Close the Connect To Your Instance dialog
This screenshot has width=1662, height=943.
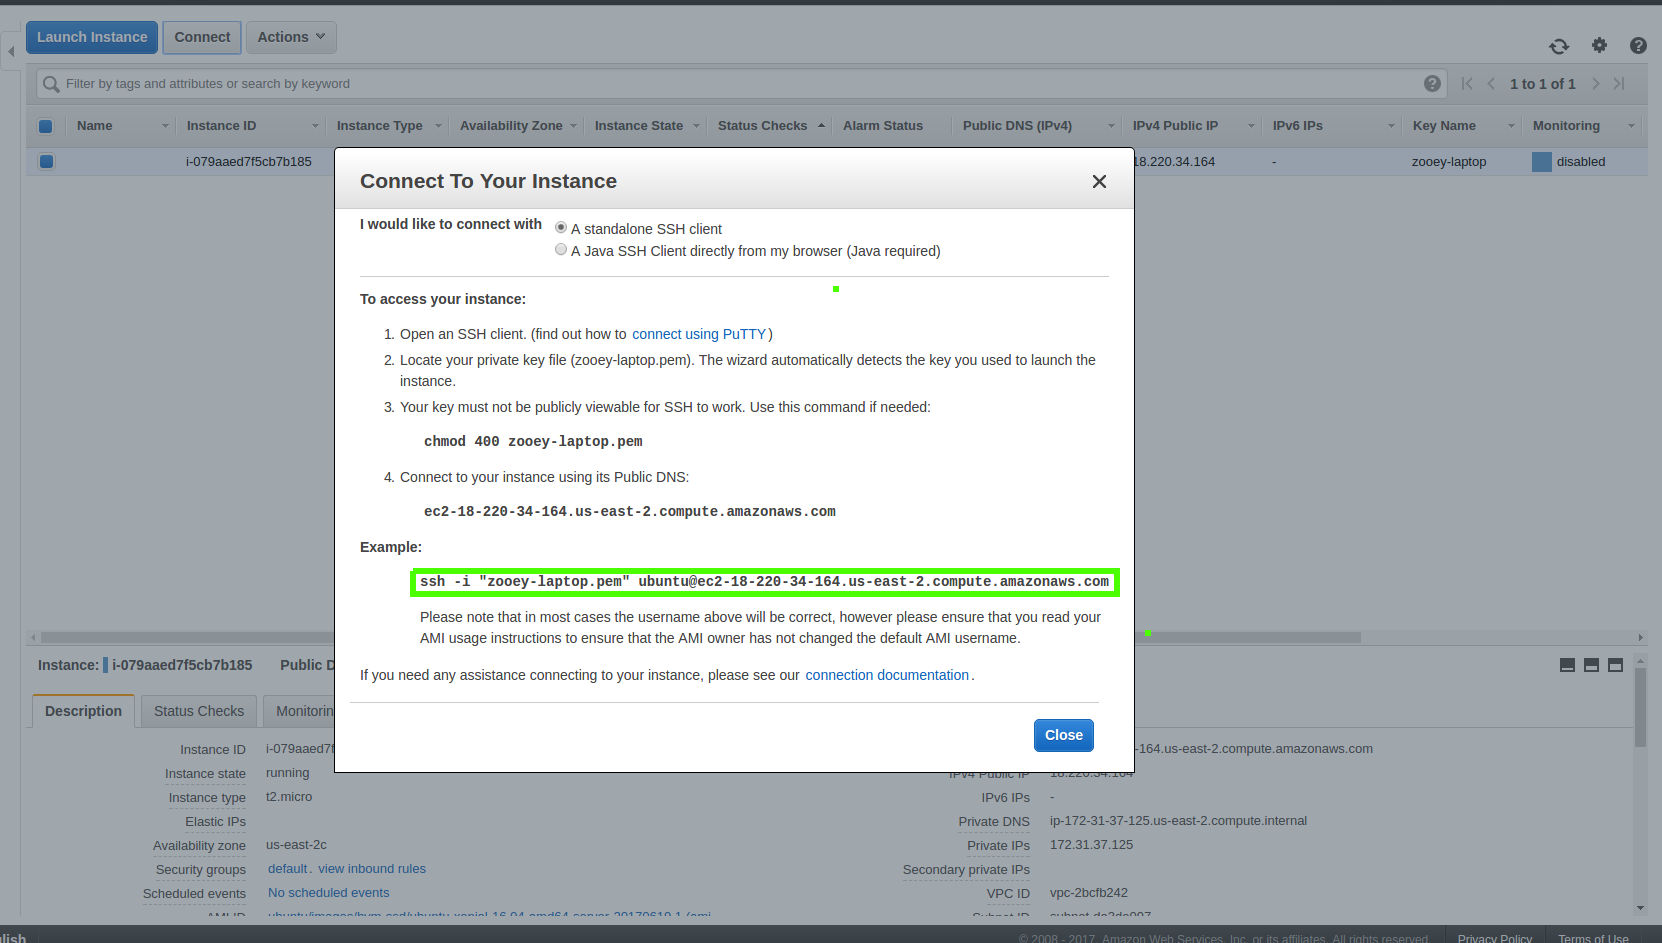coord(1099,181)
